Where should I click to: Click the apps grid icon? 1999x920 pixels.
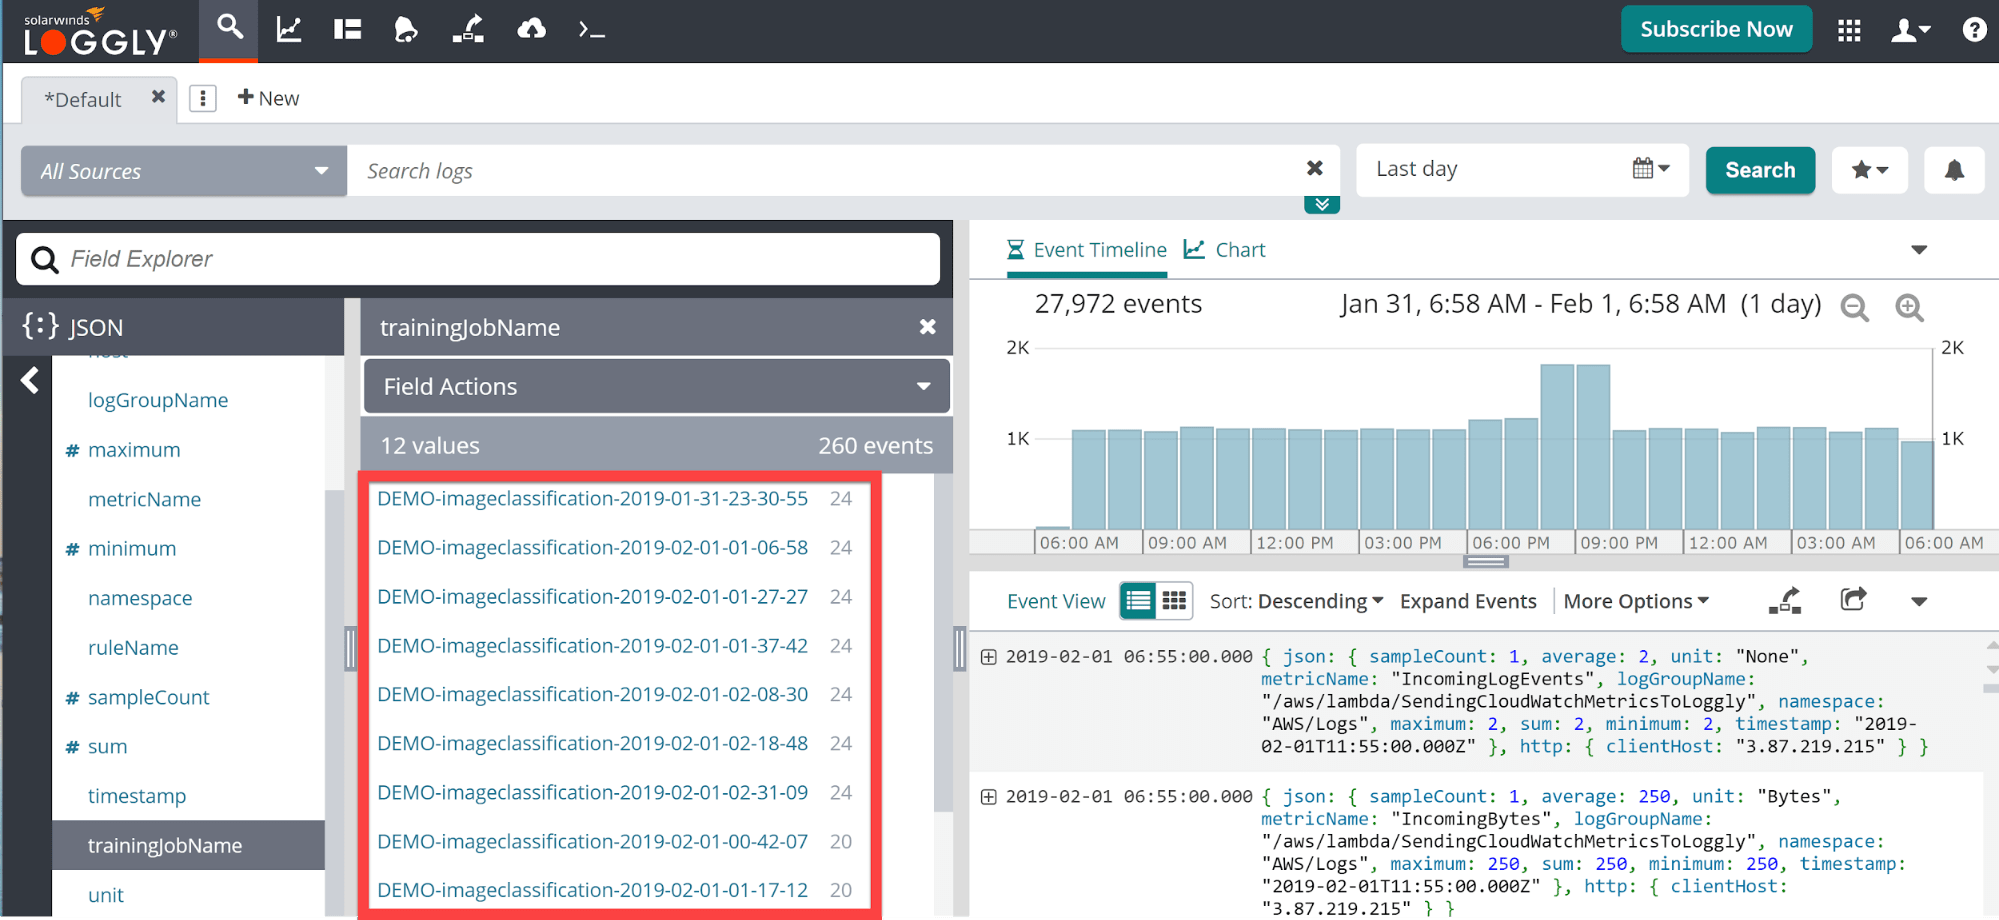[x=1849, y=30]
